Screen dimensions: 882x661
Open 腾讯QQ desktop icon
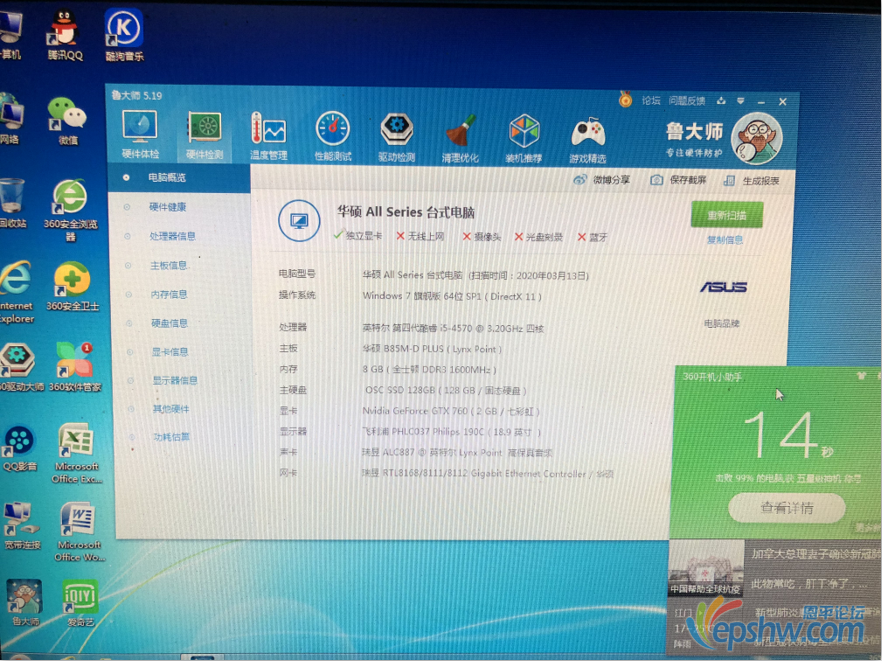(x=65, y=35)
